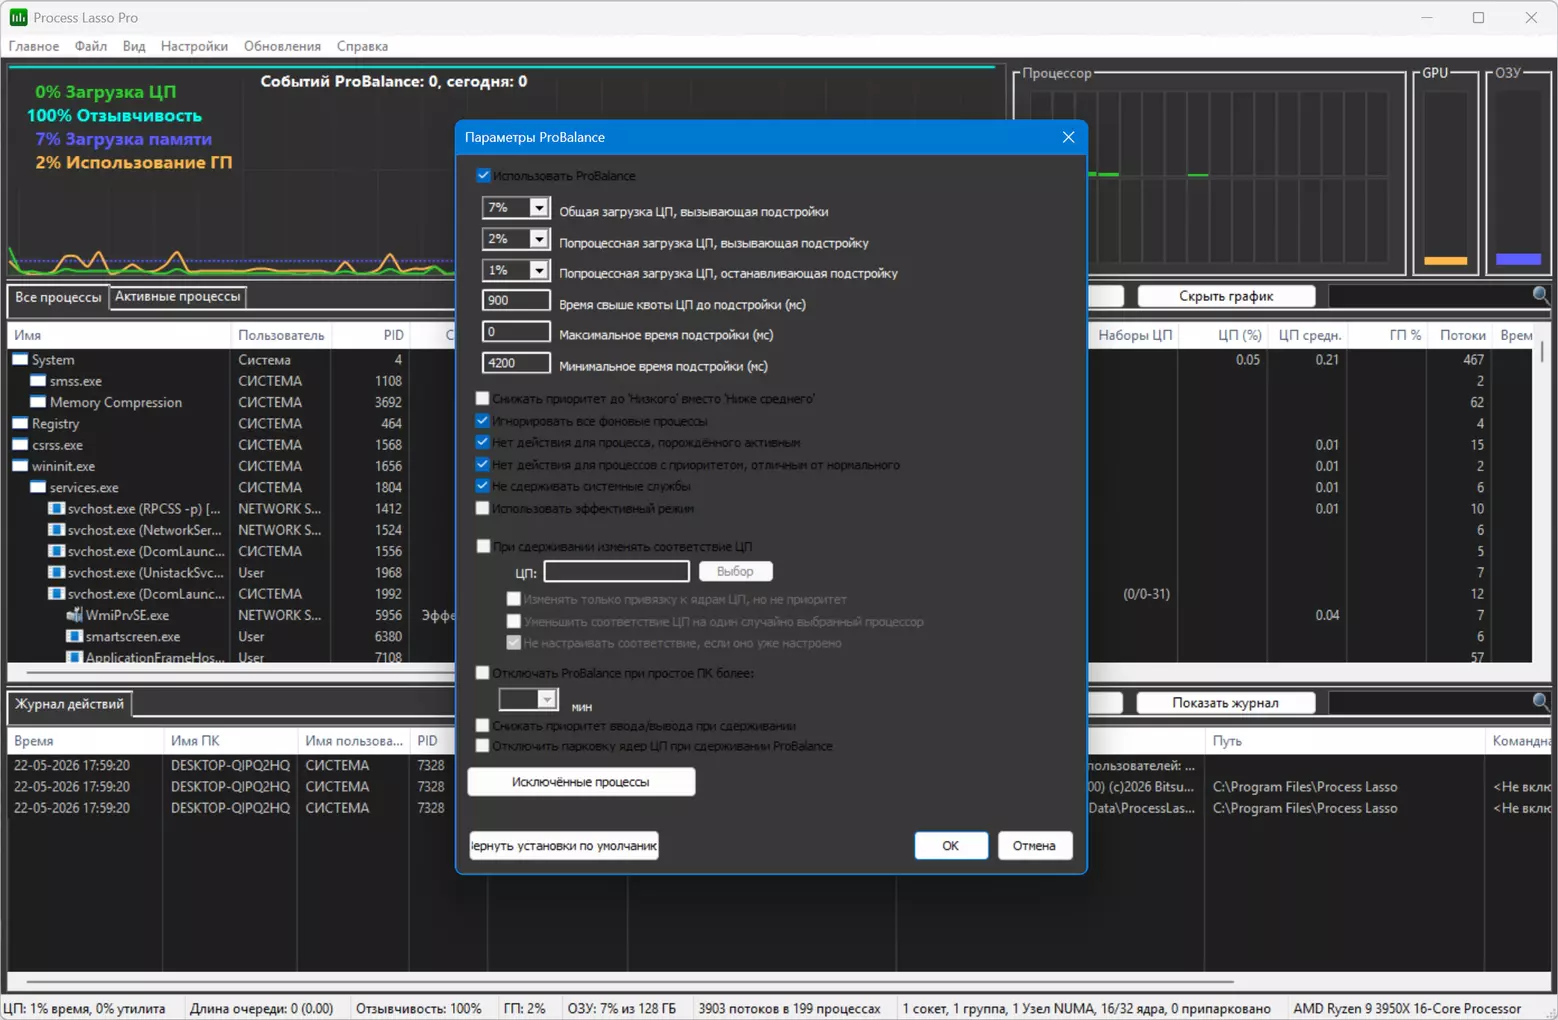Click the search magnifier beside Показать журнал
The image size is (1558, 1020).
click(x=1541, y=702)
